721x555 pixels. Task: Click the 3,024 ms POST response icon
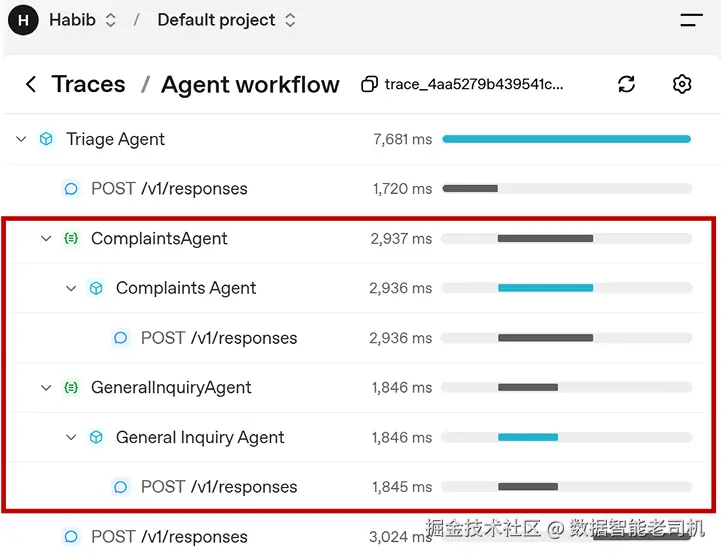71,537
